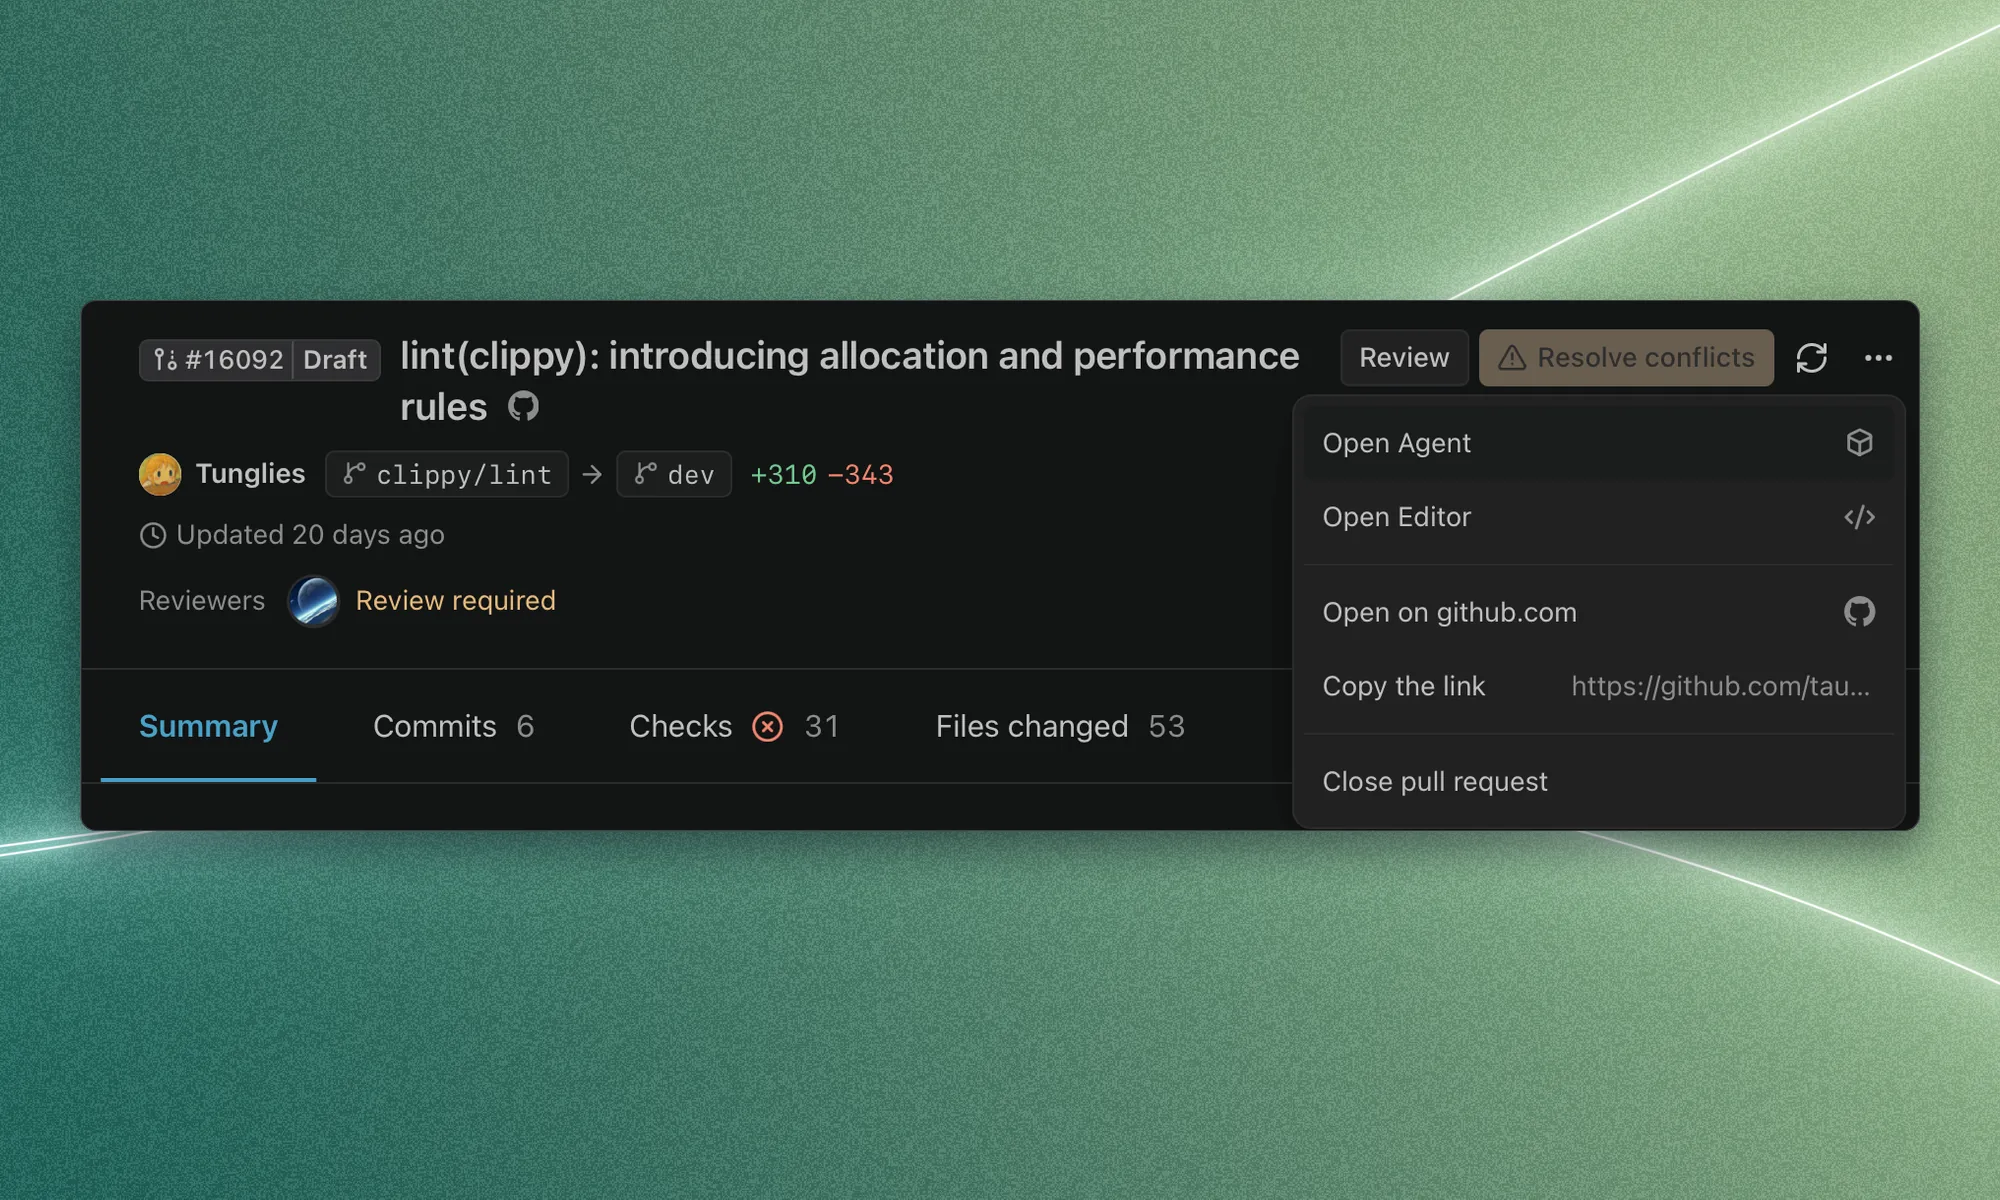Click the Resolve conflicts button
The width and height of the screenshot is (2000, 1200).
click(x=1626, y=358)
